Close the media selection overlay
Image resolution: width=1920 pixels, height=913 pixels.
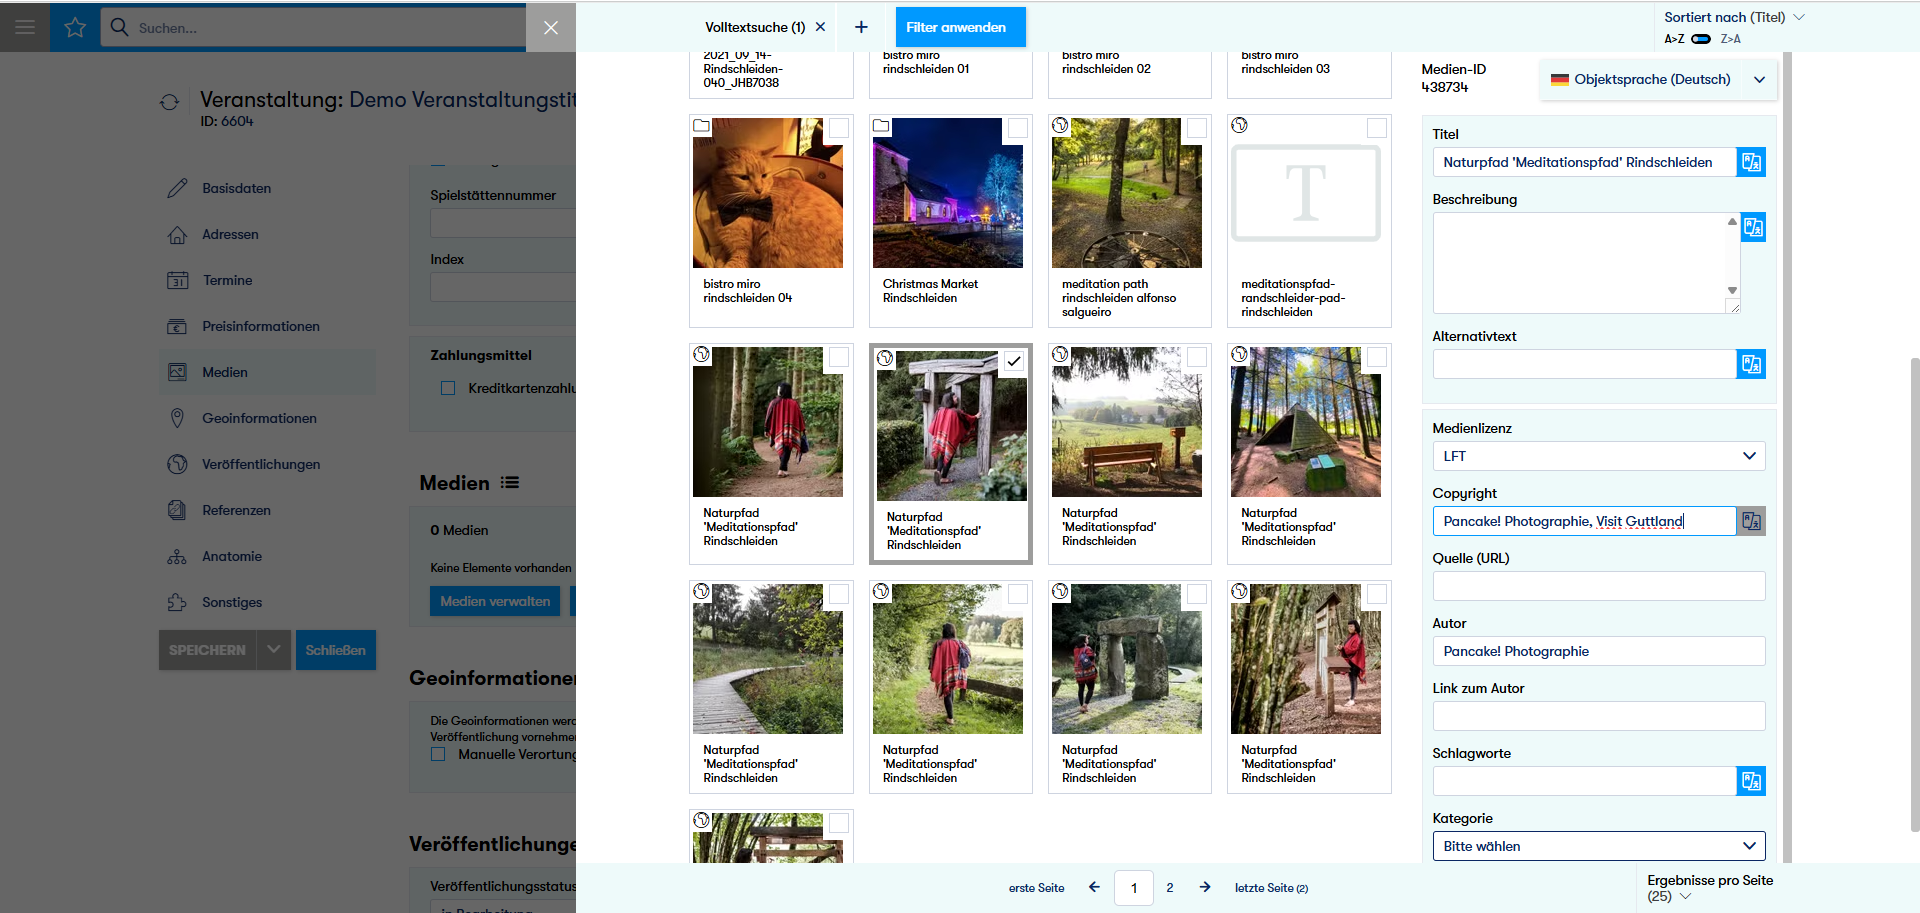click(x=551, y=27)
